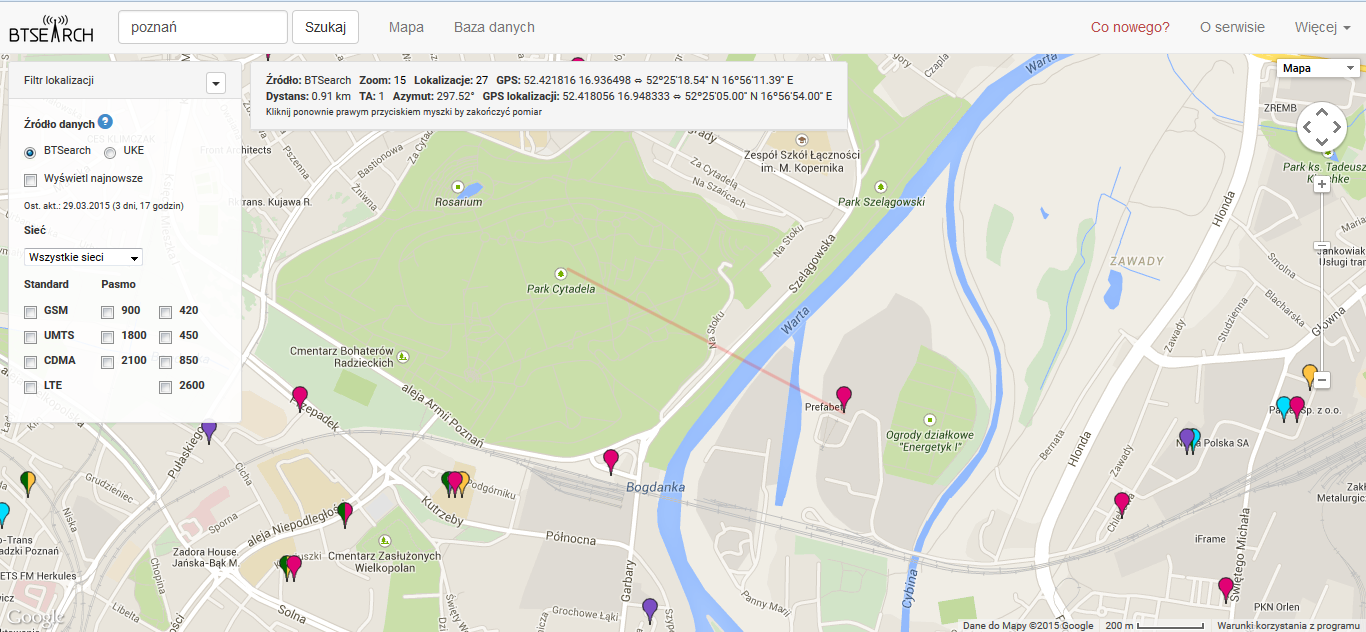Click green-yellow pin near Grudzieniec street
The height and width of the screenshot is (632, 1366).
tap(29, 483)
